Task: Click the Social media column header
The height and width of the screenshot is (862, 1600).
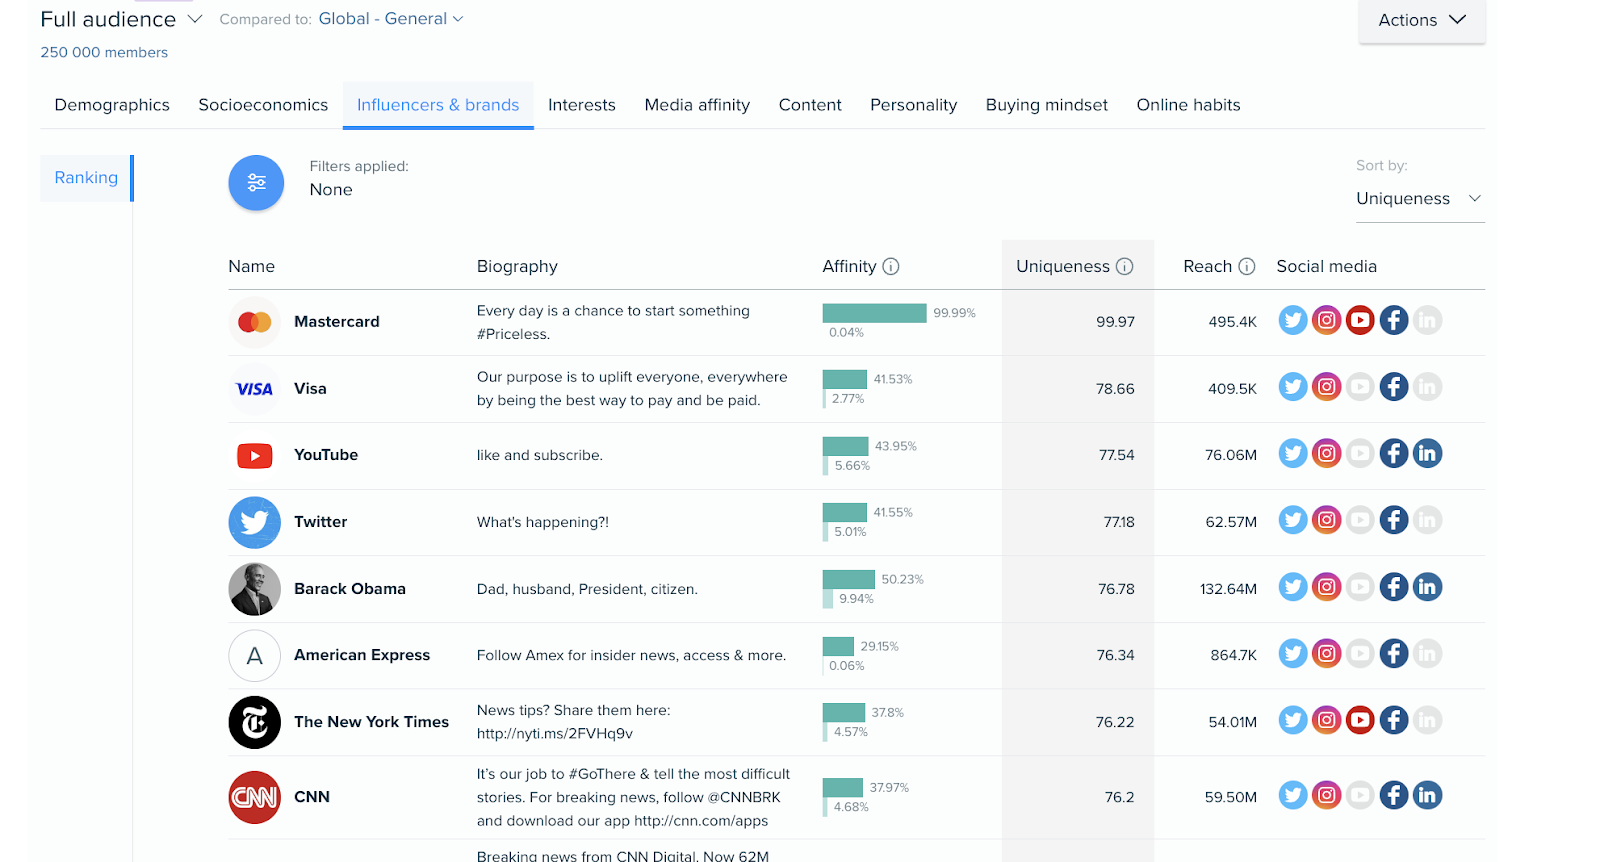Action: pyautogui.click(x=1326, y=266)
